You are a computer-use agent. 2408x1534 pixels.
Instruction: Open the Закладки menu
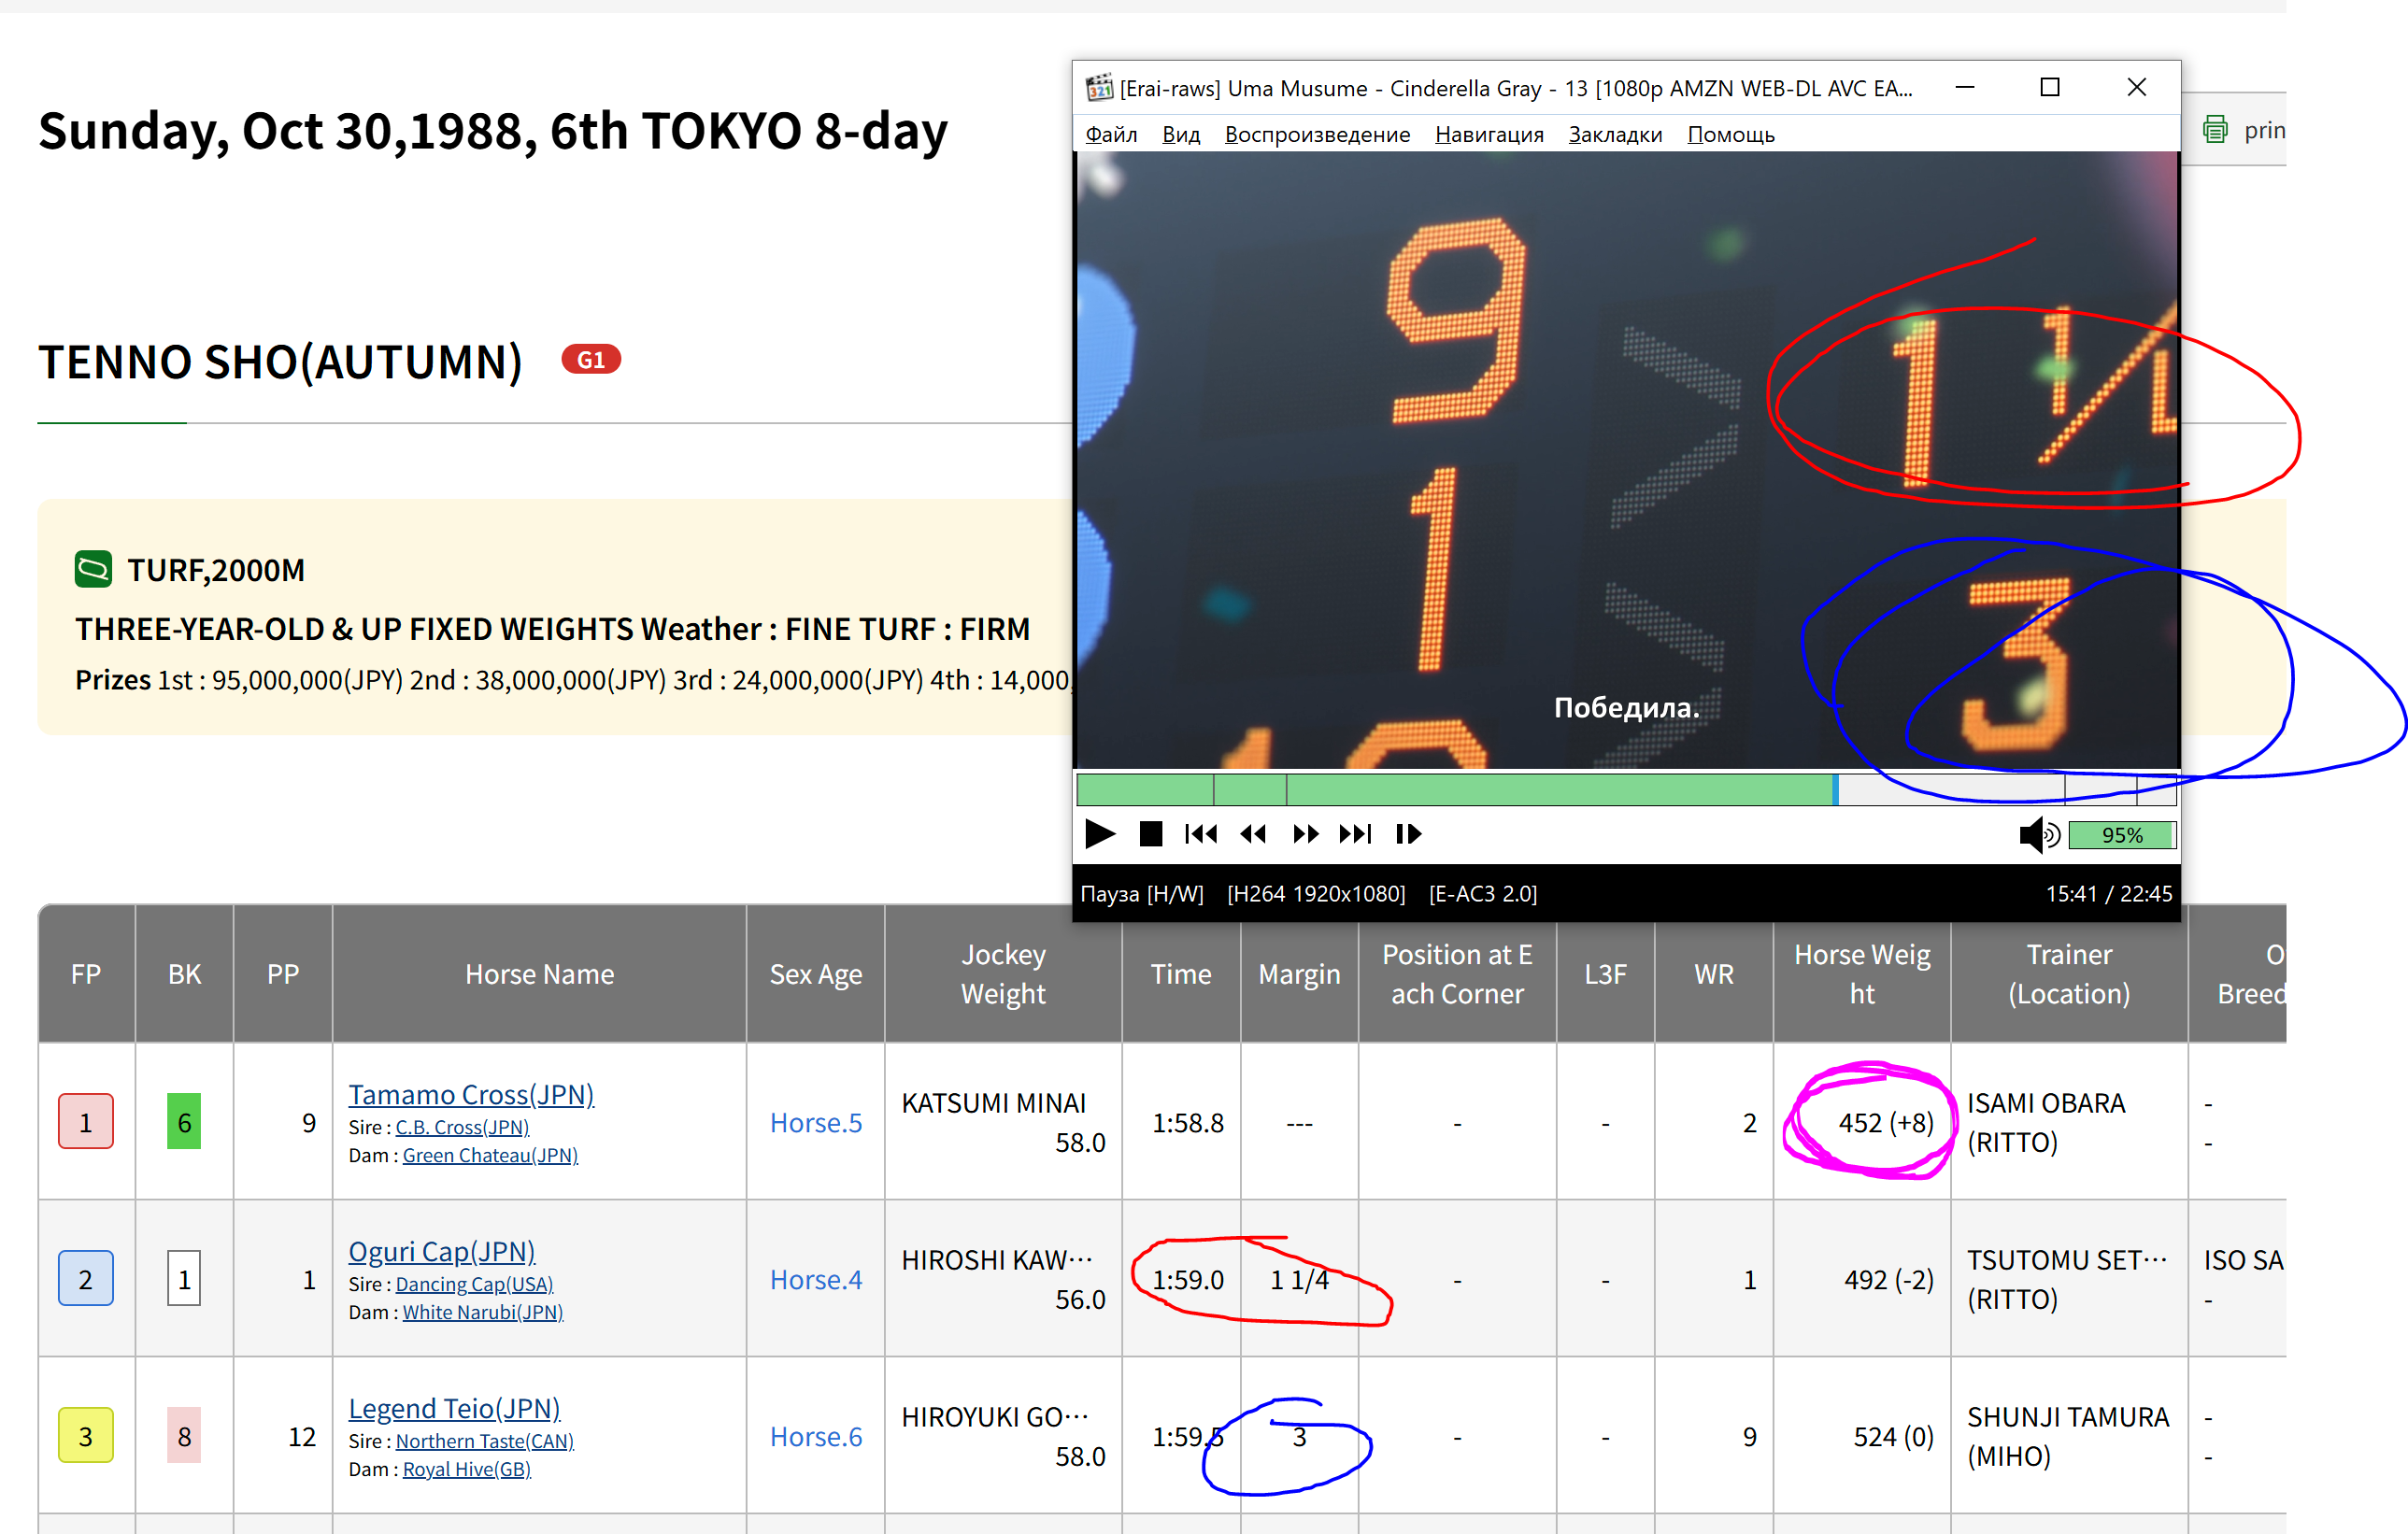(1614, 134)
